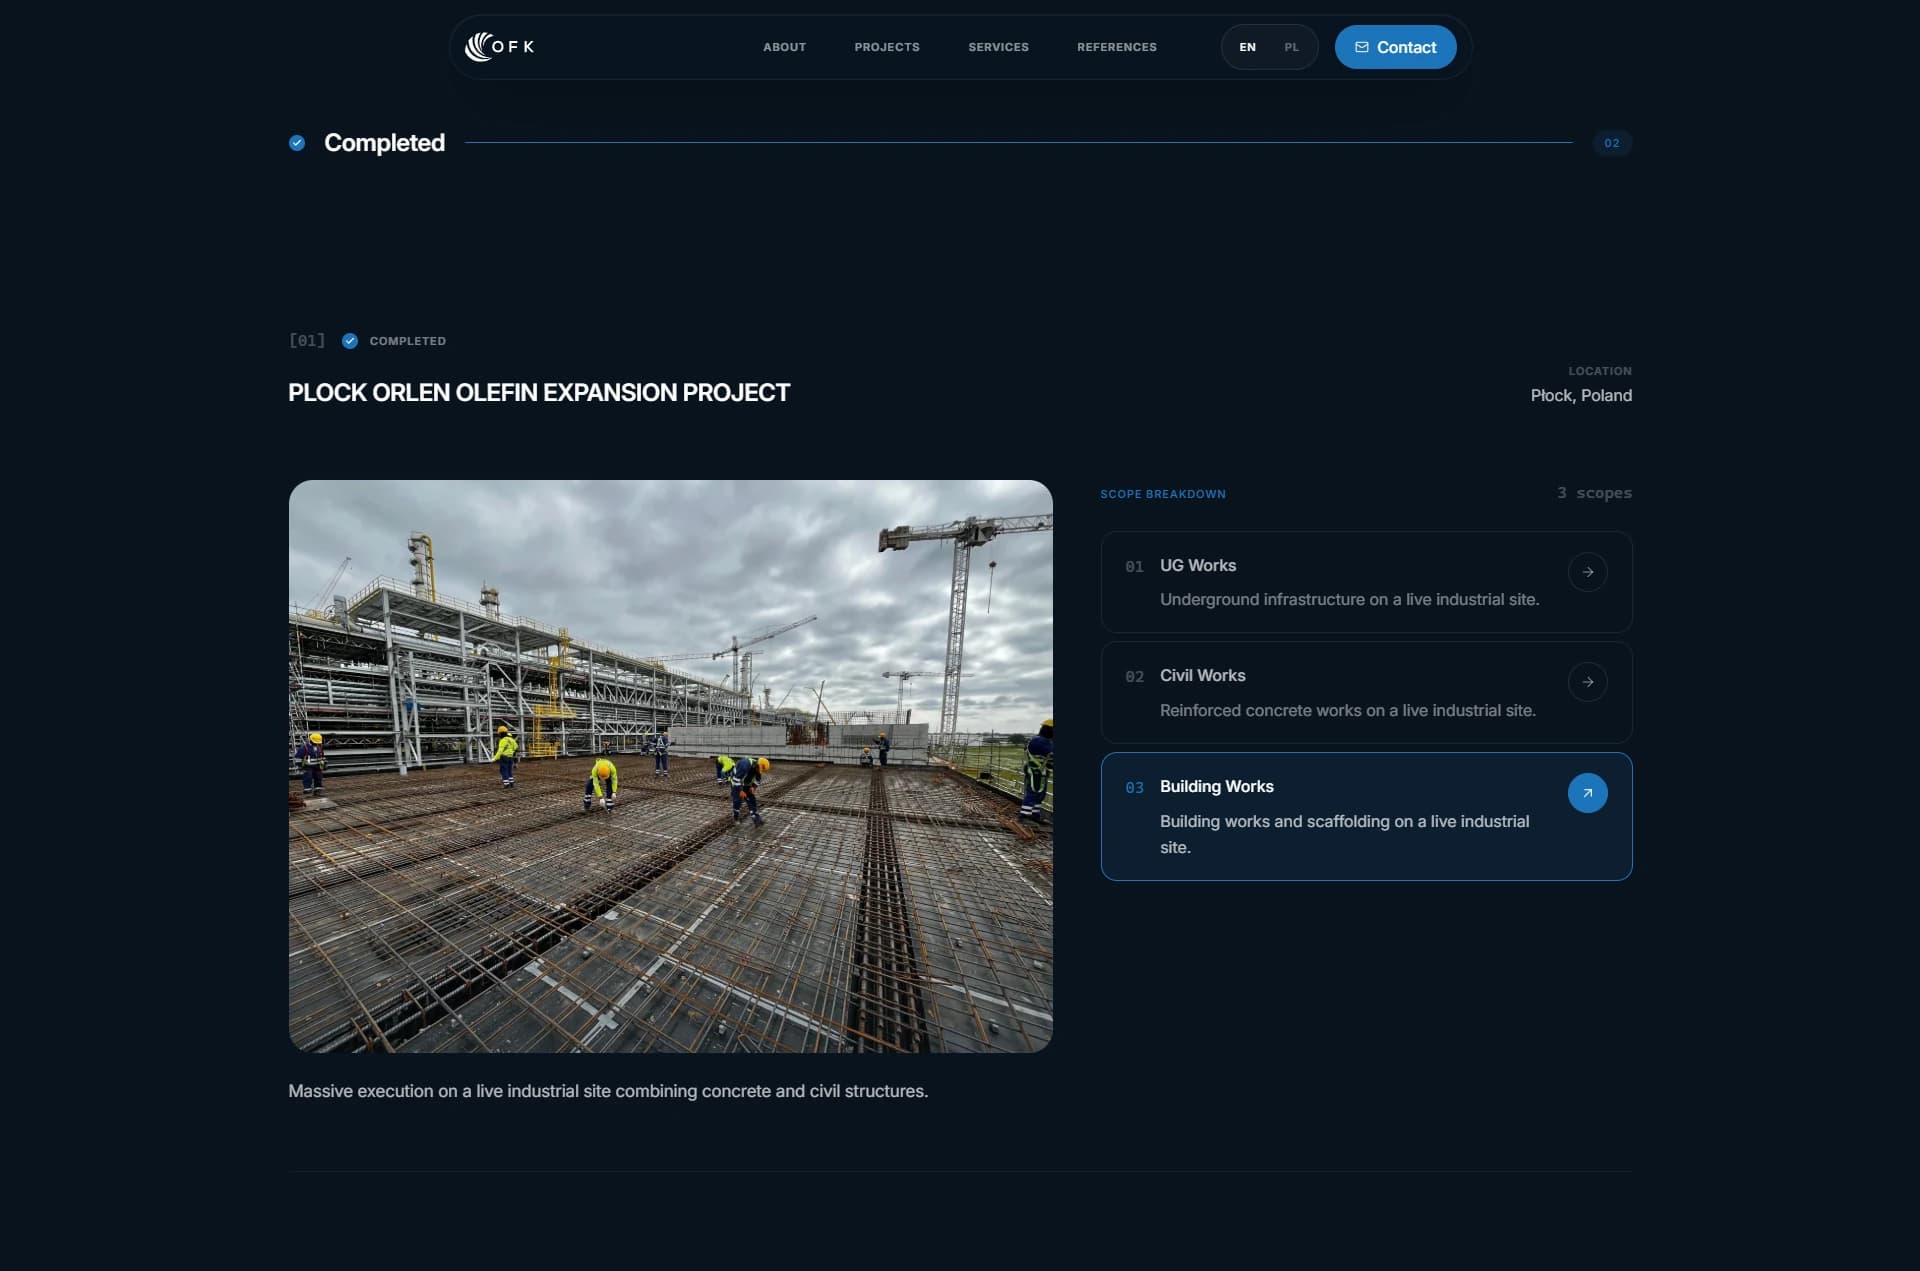Click the PLOCK ORLEN OLEFIN EXPANSION PROJECT title

(x=539, y=392)
